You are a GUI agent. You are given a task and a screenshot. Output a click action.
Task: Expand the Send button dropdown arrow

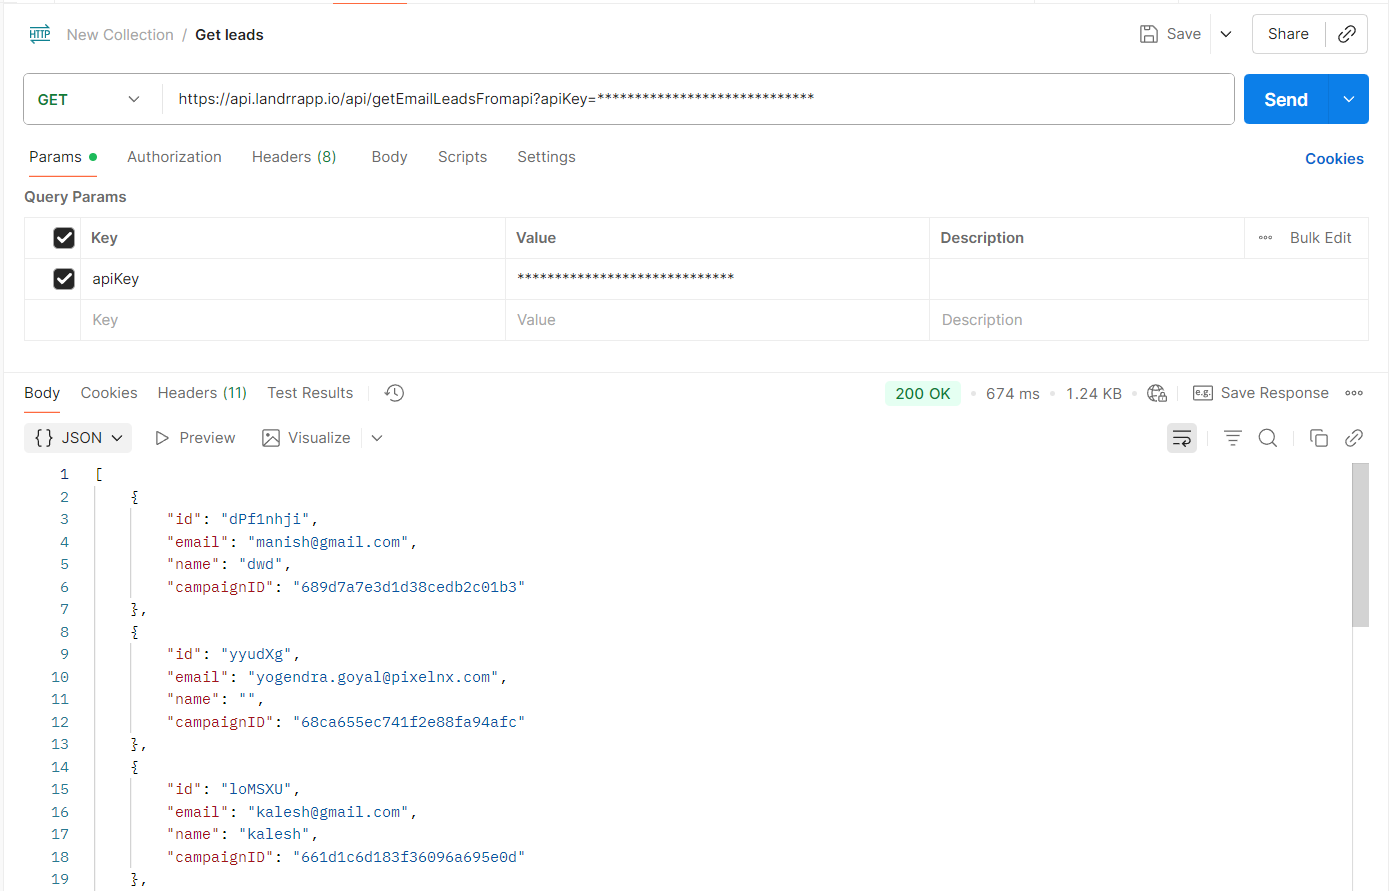pos(1349,99)
